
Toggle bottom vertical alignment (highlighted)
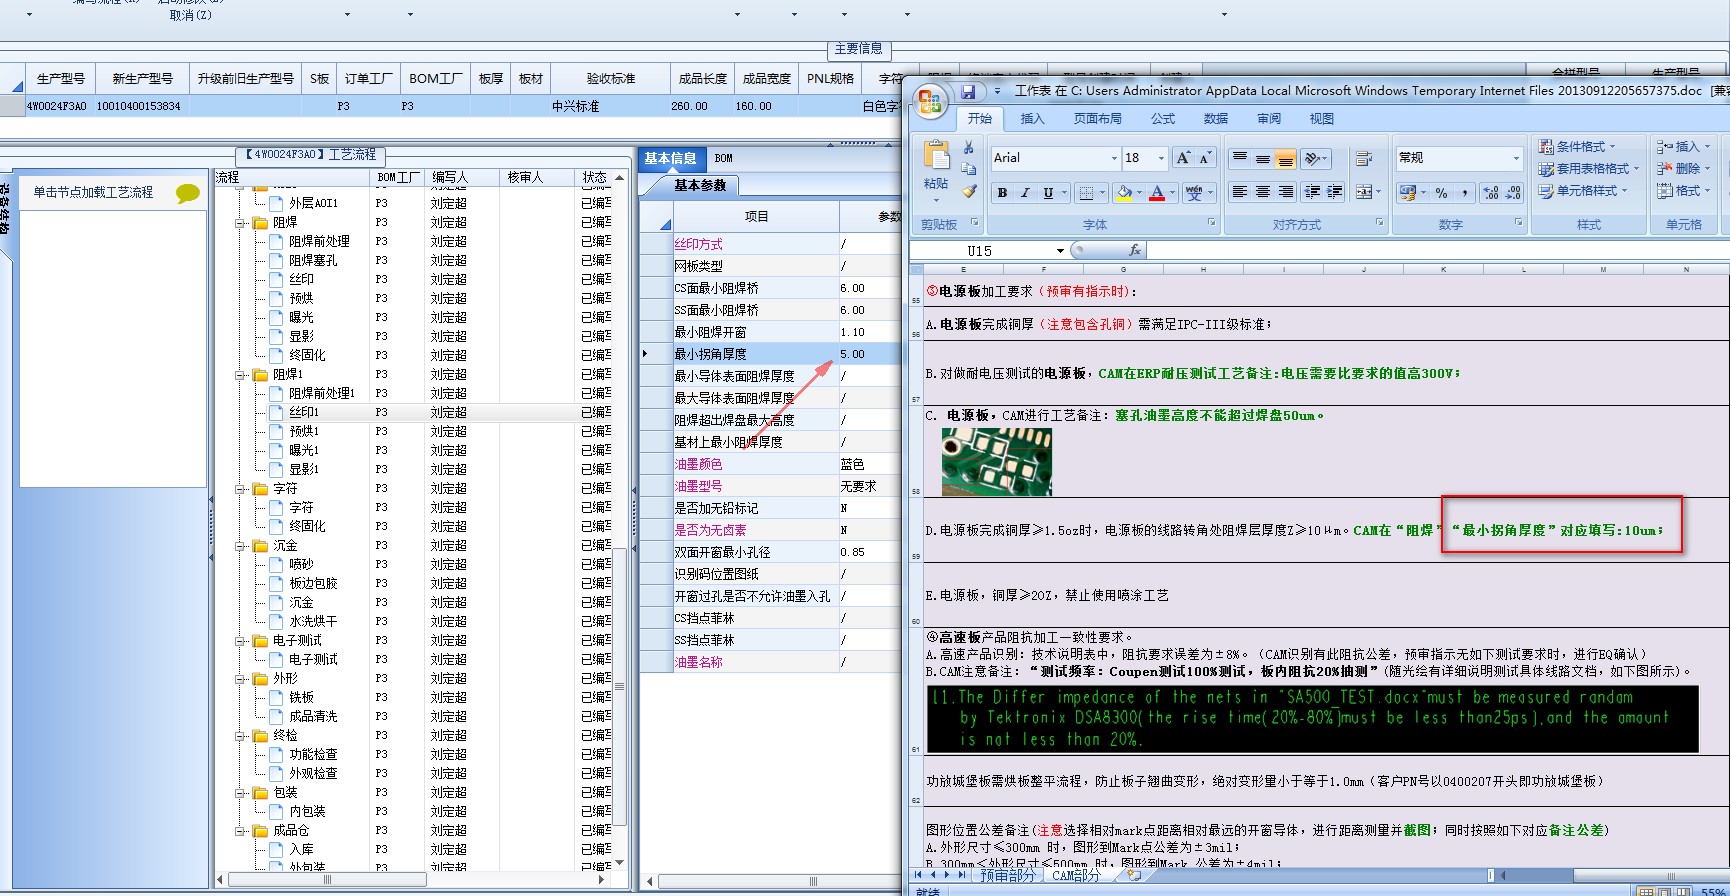tap(1286, 158)
